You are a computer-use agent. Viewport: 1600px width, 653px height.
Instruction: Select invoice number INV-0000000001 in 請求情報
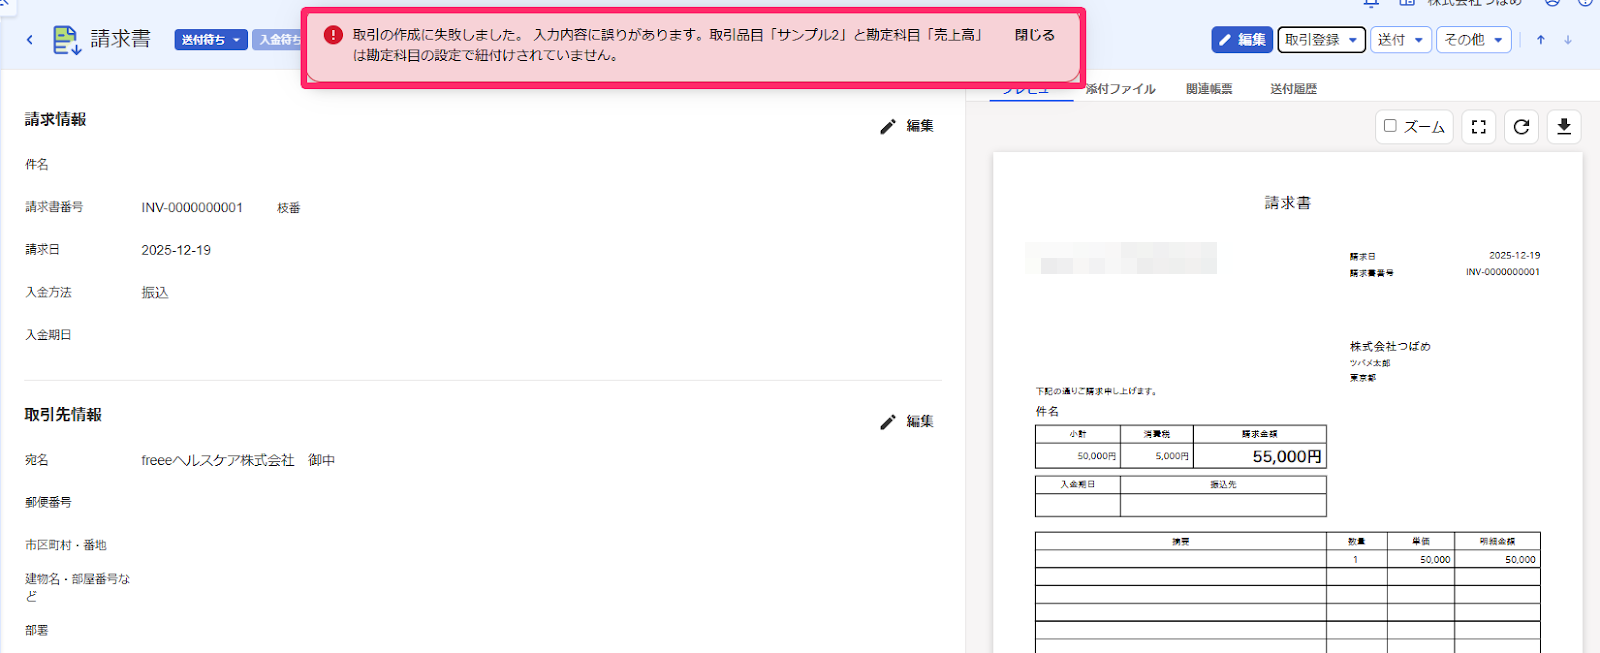(192, 208)
